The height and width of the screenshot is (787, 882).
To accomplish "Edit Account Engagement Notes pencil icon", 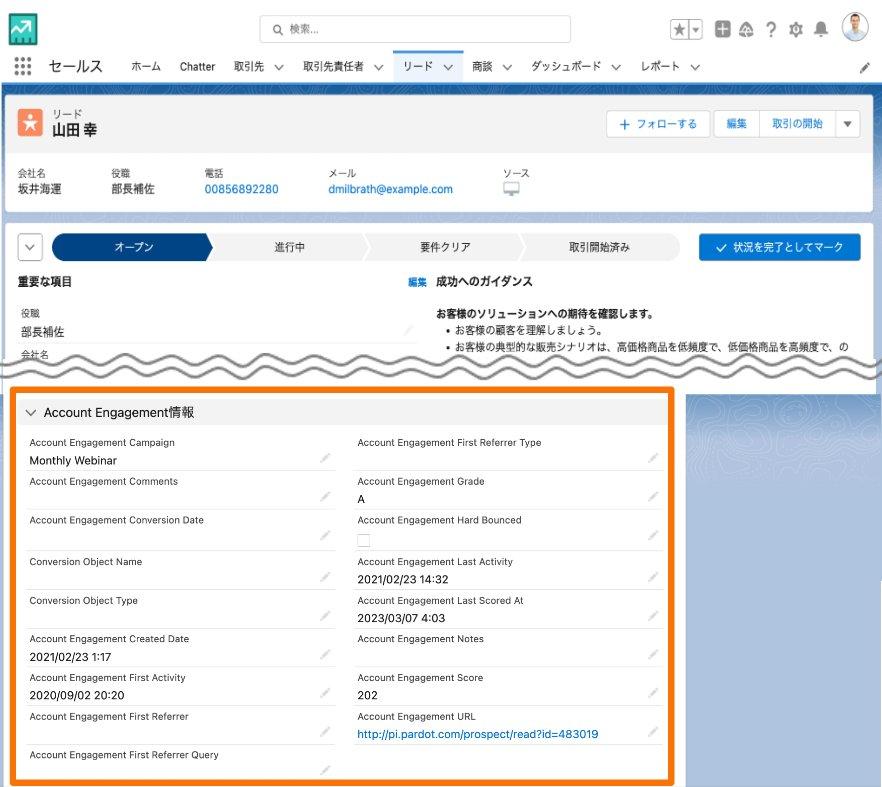I will pos(653,655).
